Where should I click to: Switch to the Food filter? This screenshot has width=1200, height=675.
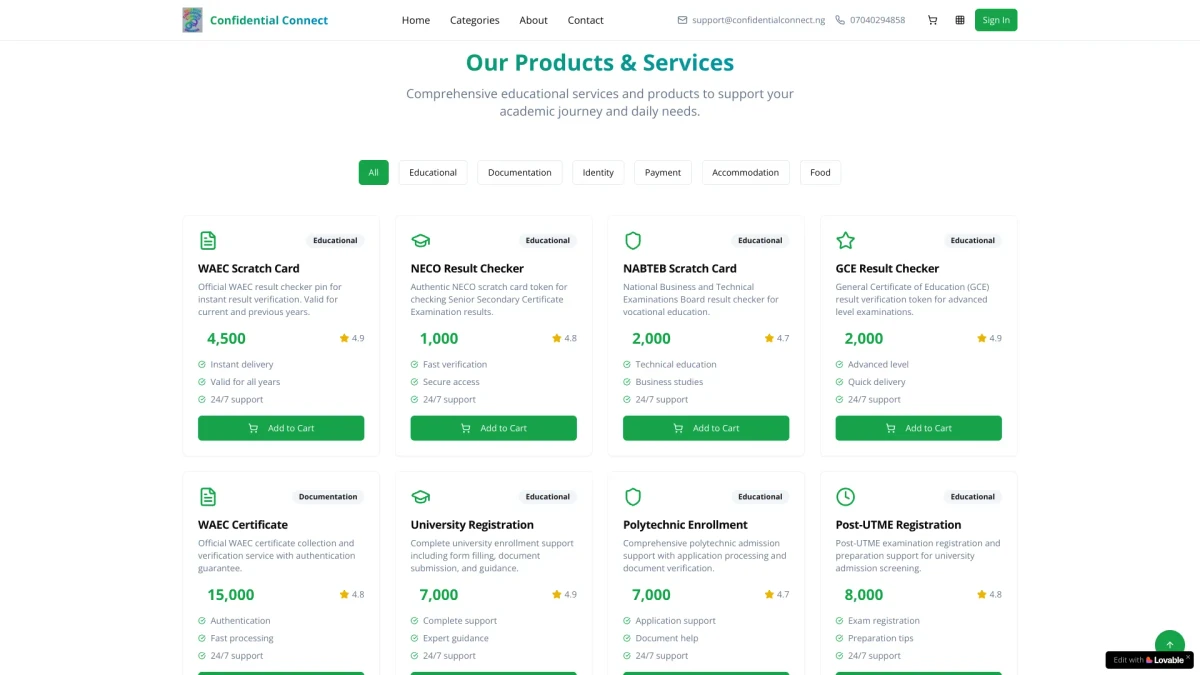(820, 173)
